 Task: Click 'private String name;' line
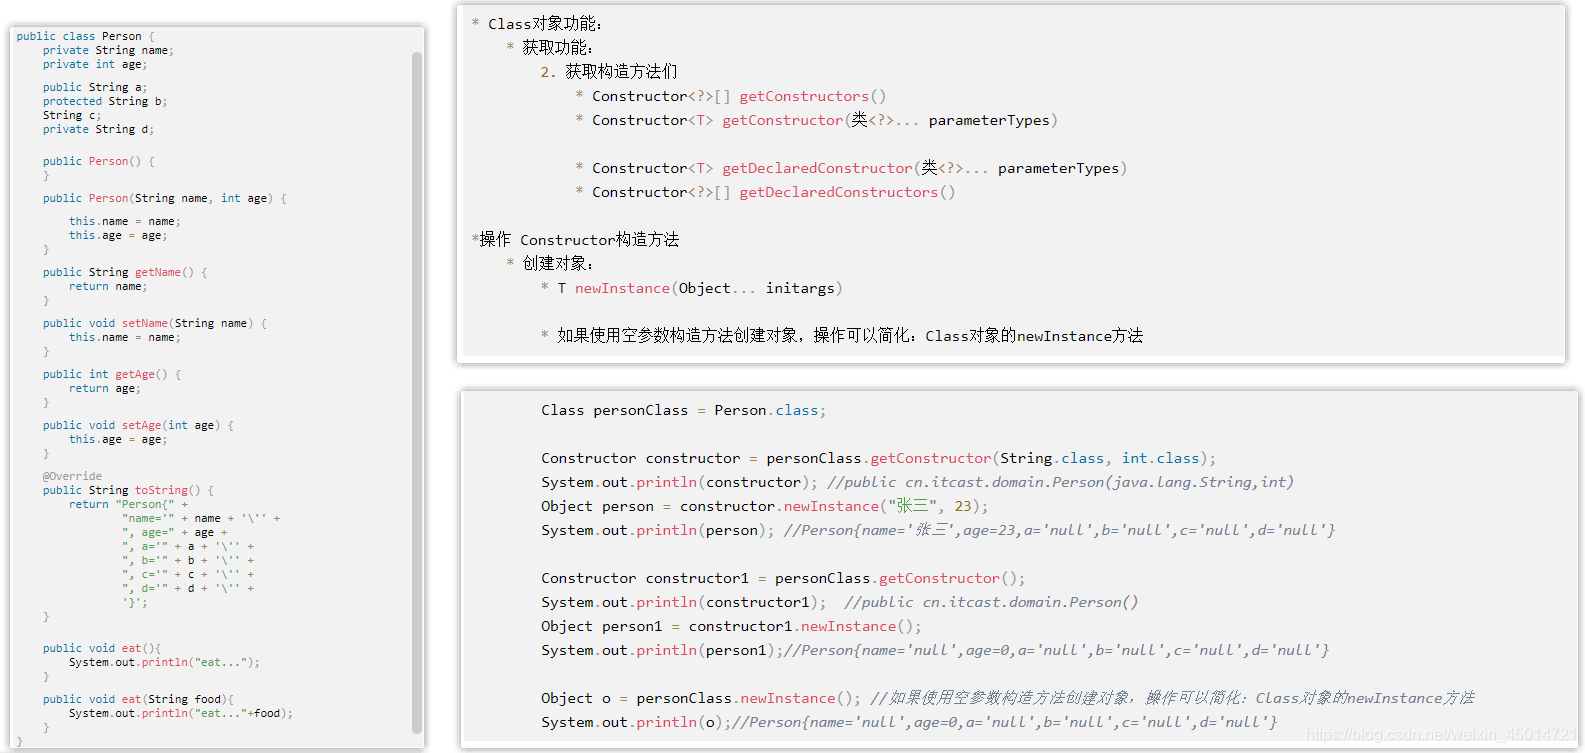tap(108, 50)
